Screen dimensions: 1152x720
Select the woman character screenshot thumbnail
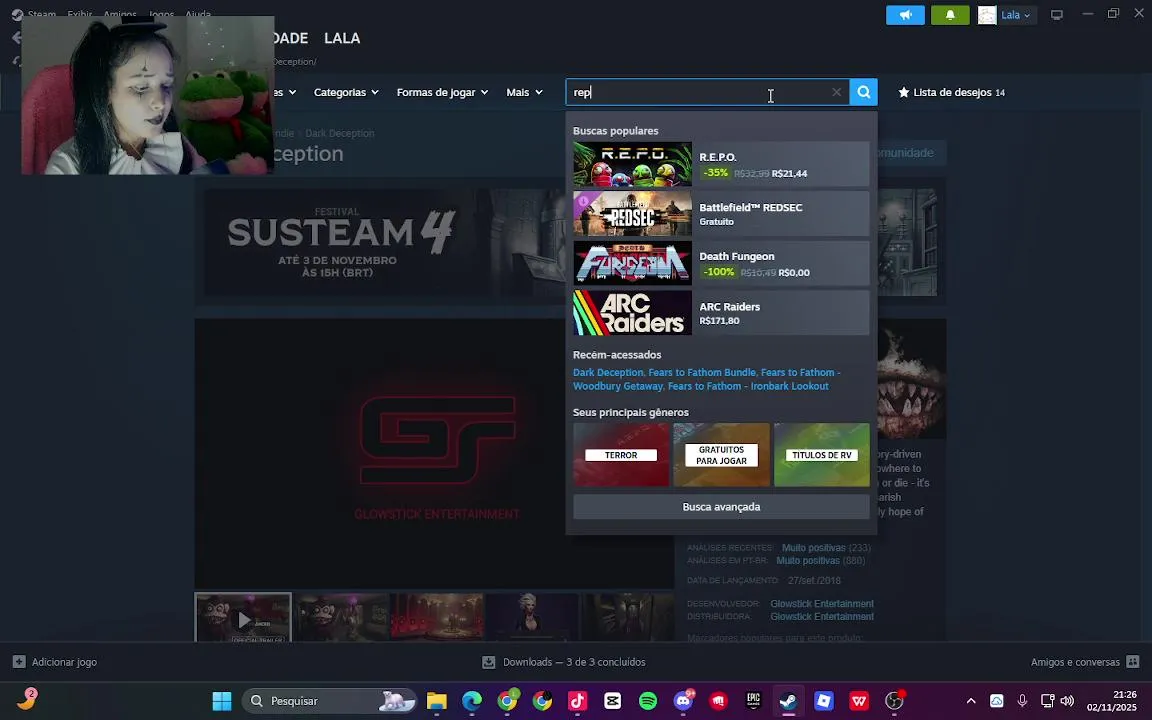[533, 618]
